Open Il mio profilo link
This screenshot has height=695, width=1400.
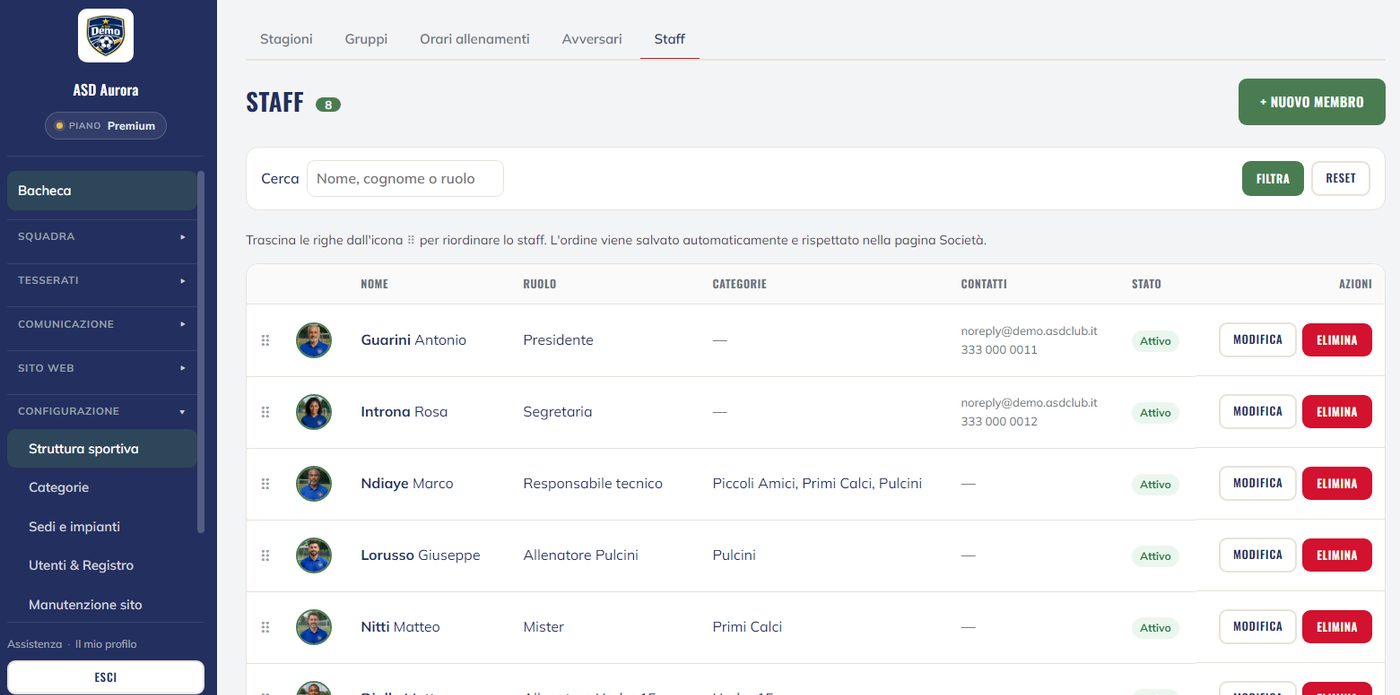[106, 644]
